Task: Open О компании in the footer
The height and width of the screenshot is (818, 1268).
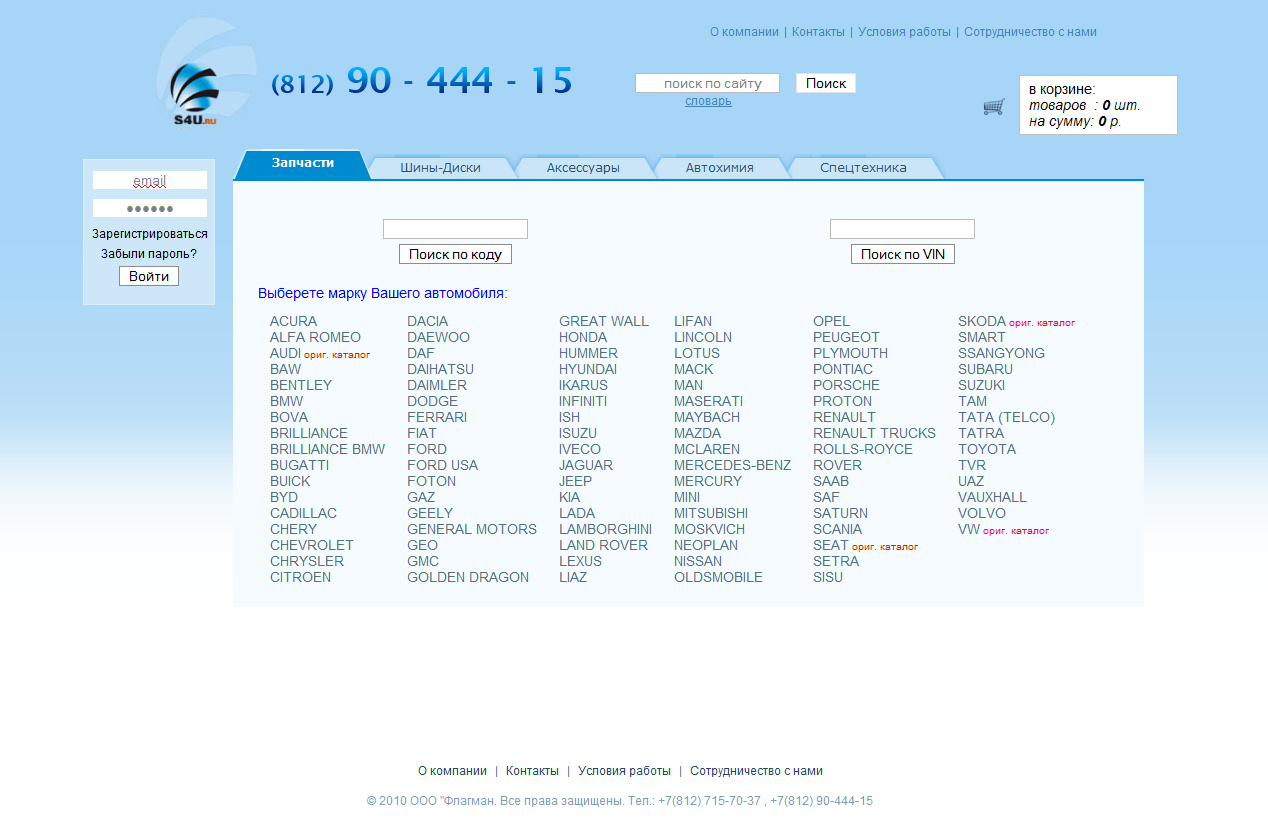Action: [452, 771]
